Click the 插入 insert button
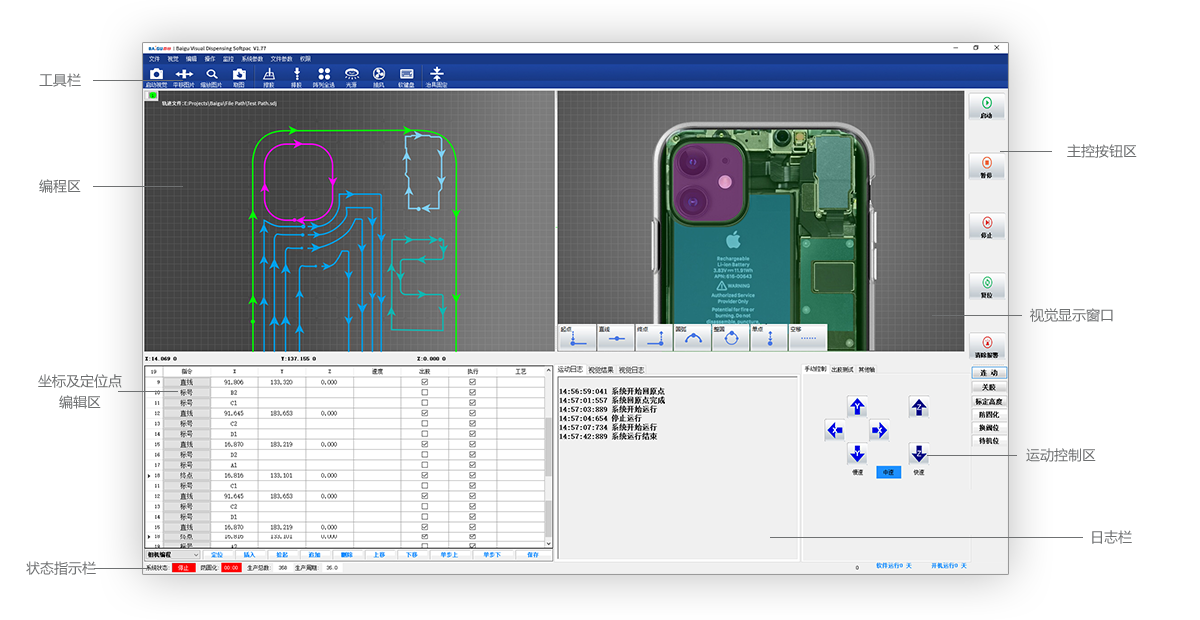Image resolution: width=1200 pixels, height=620 pixels. point(250,554)
